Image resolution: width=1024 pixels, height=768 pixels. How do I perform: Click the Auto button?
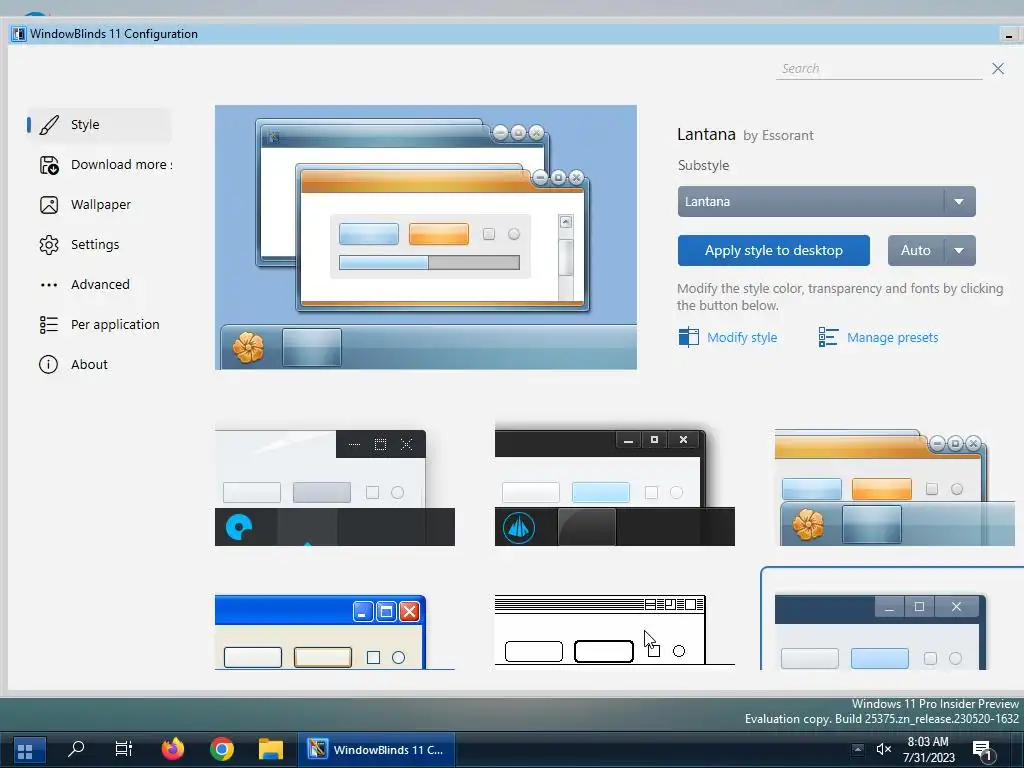tap(916, 250)
